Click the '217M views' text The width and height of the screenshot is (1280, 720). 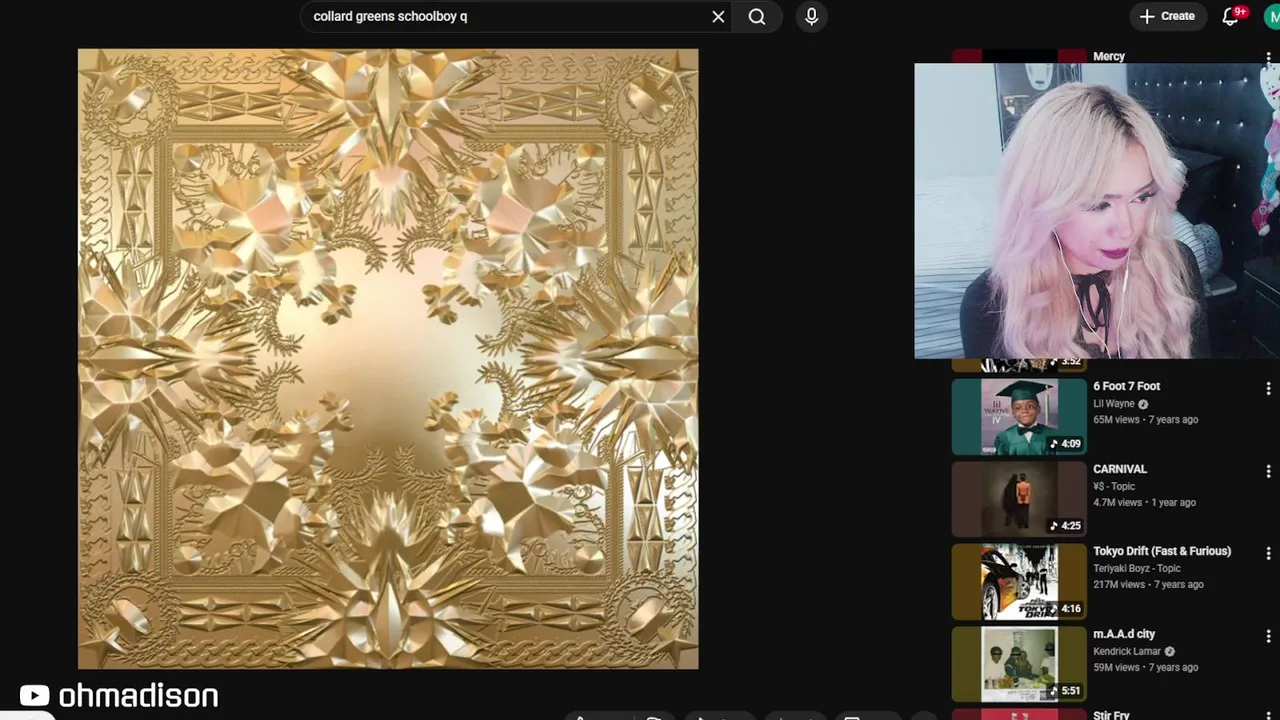point(1119,584)
